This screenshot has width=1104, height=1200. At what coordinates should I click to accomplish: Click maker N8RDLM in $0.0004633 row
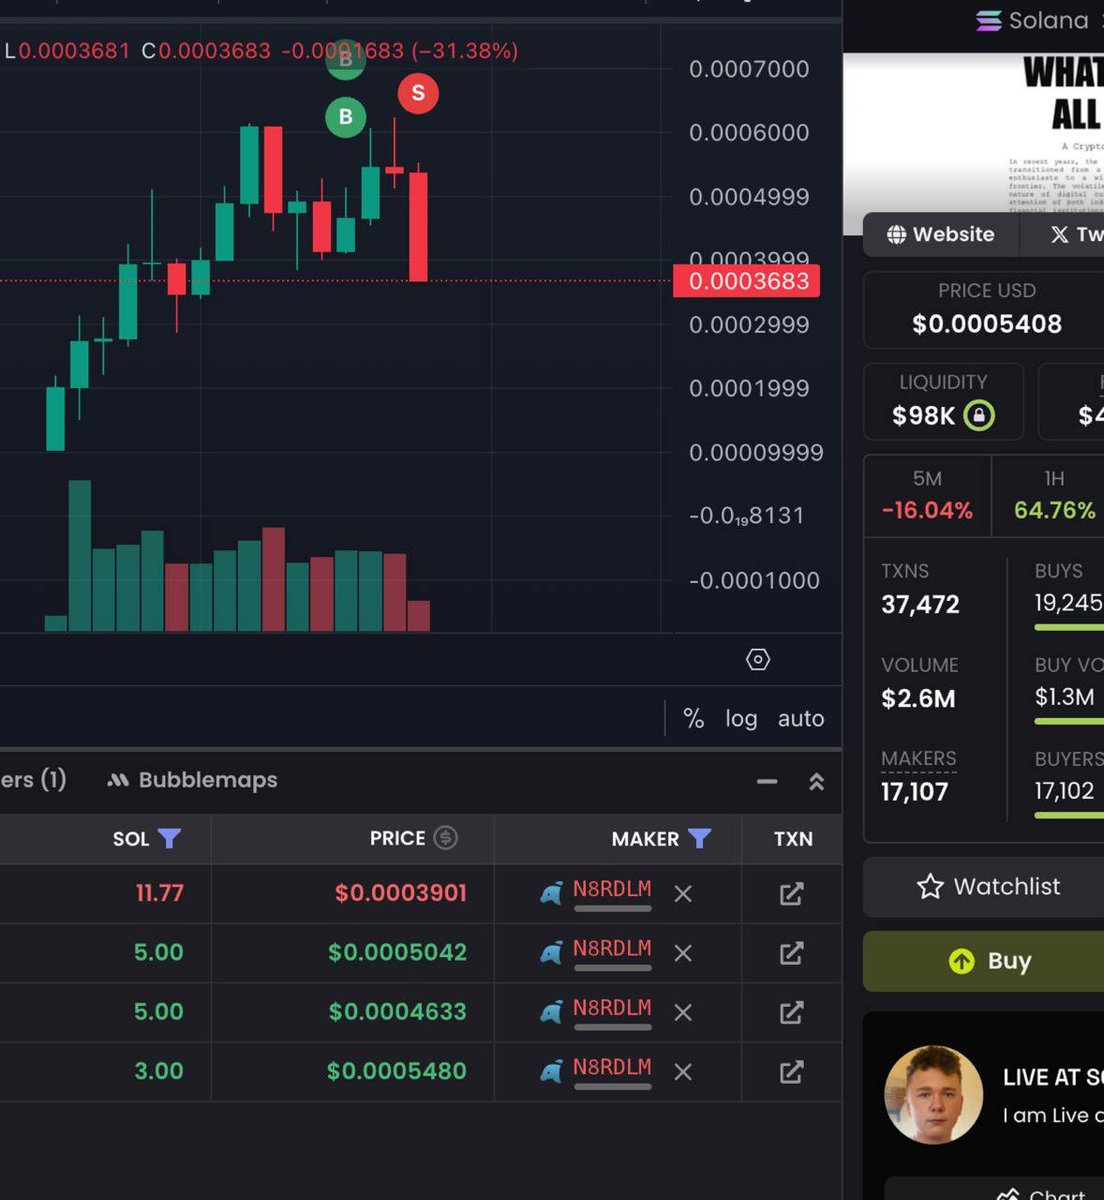[x=612, y=1008]
